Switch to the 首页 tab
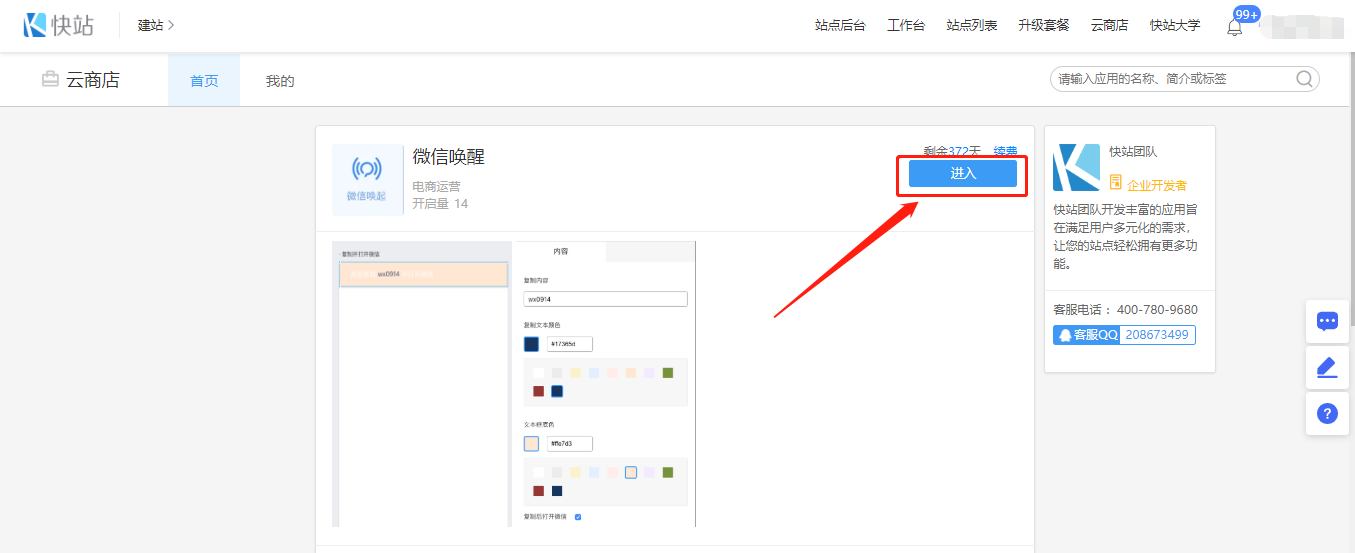Image resolution: width=1355 pixels, height=553 pixels. click(204, 81)
